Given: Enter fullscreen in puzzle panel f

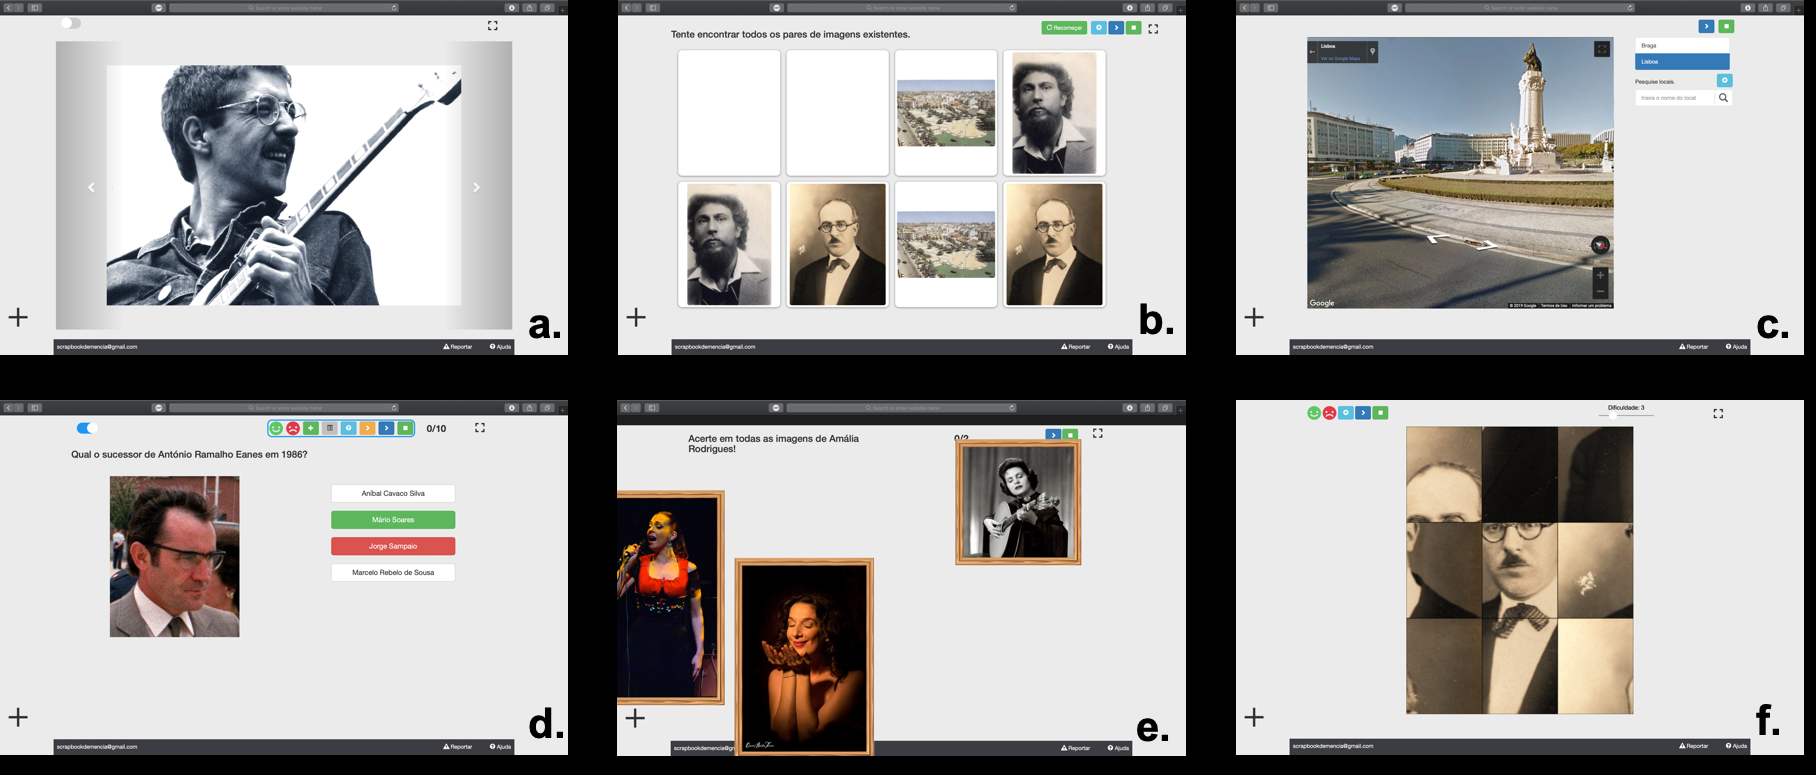Looking at the screenshot, I should click(x=1718, y=413).
